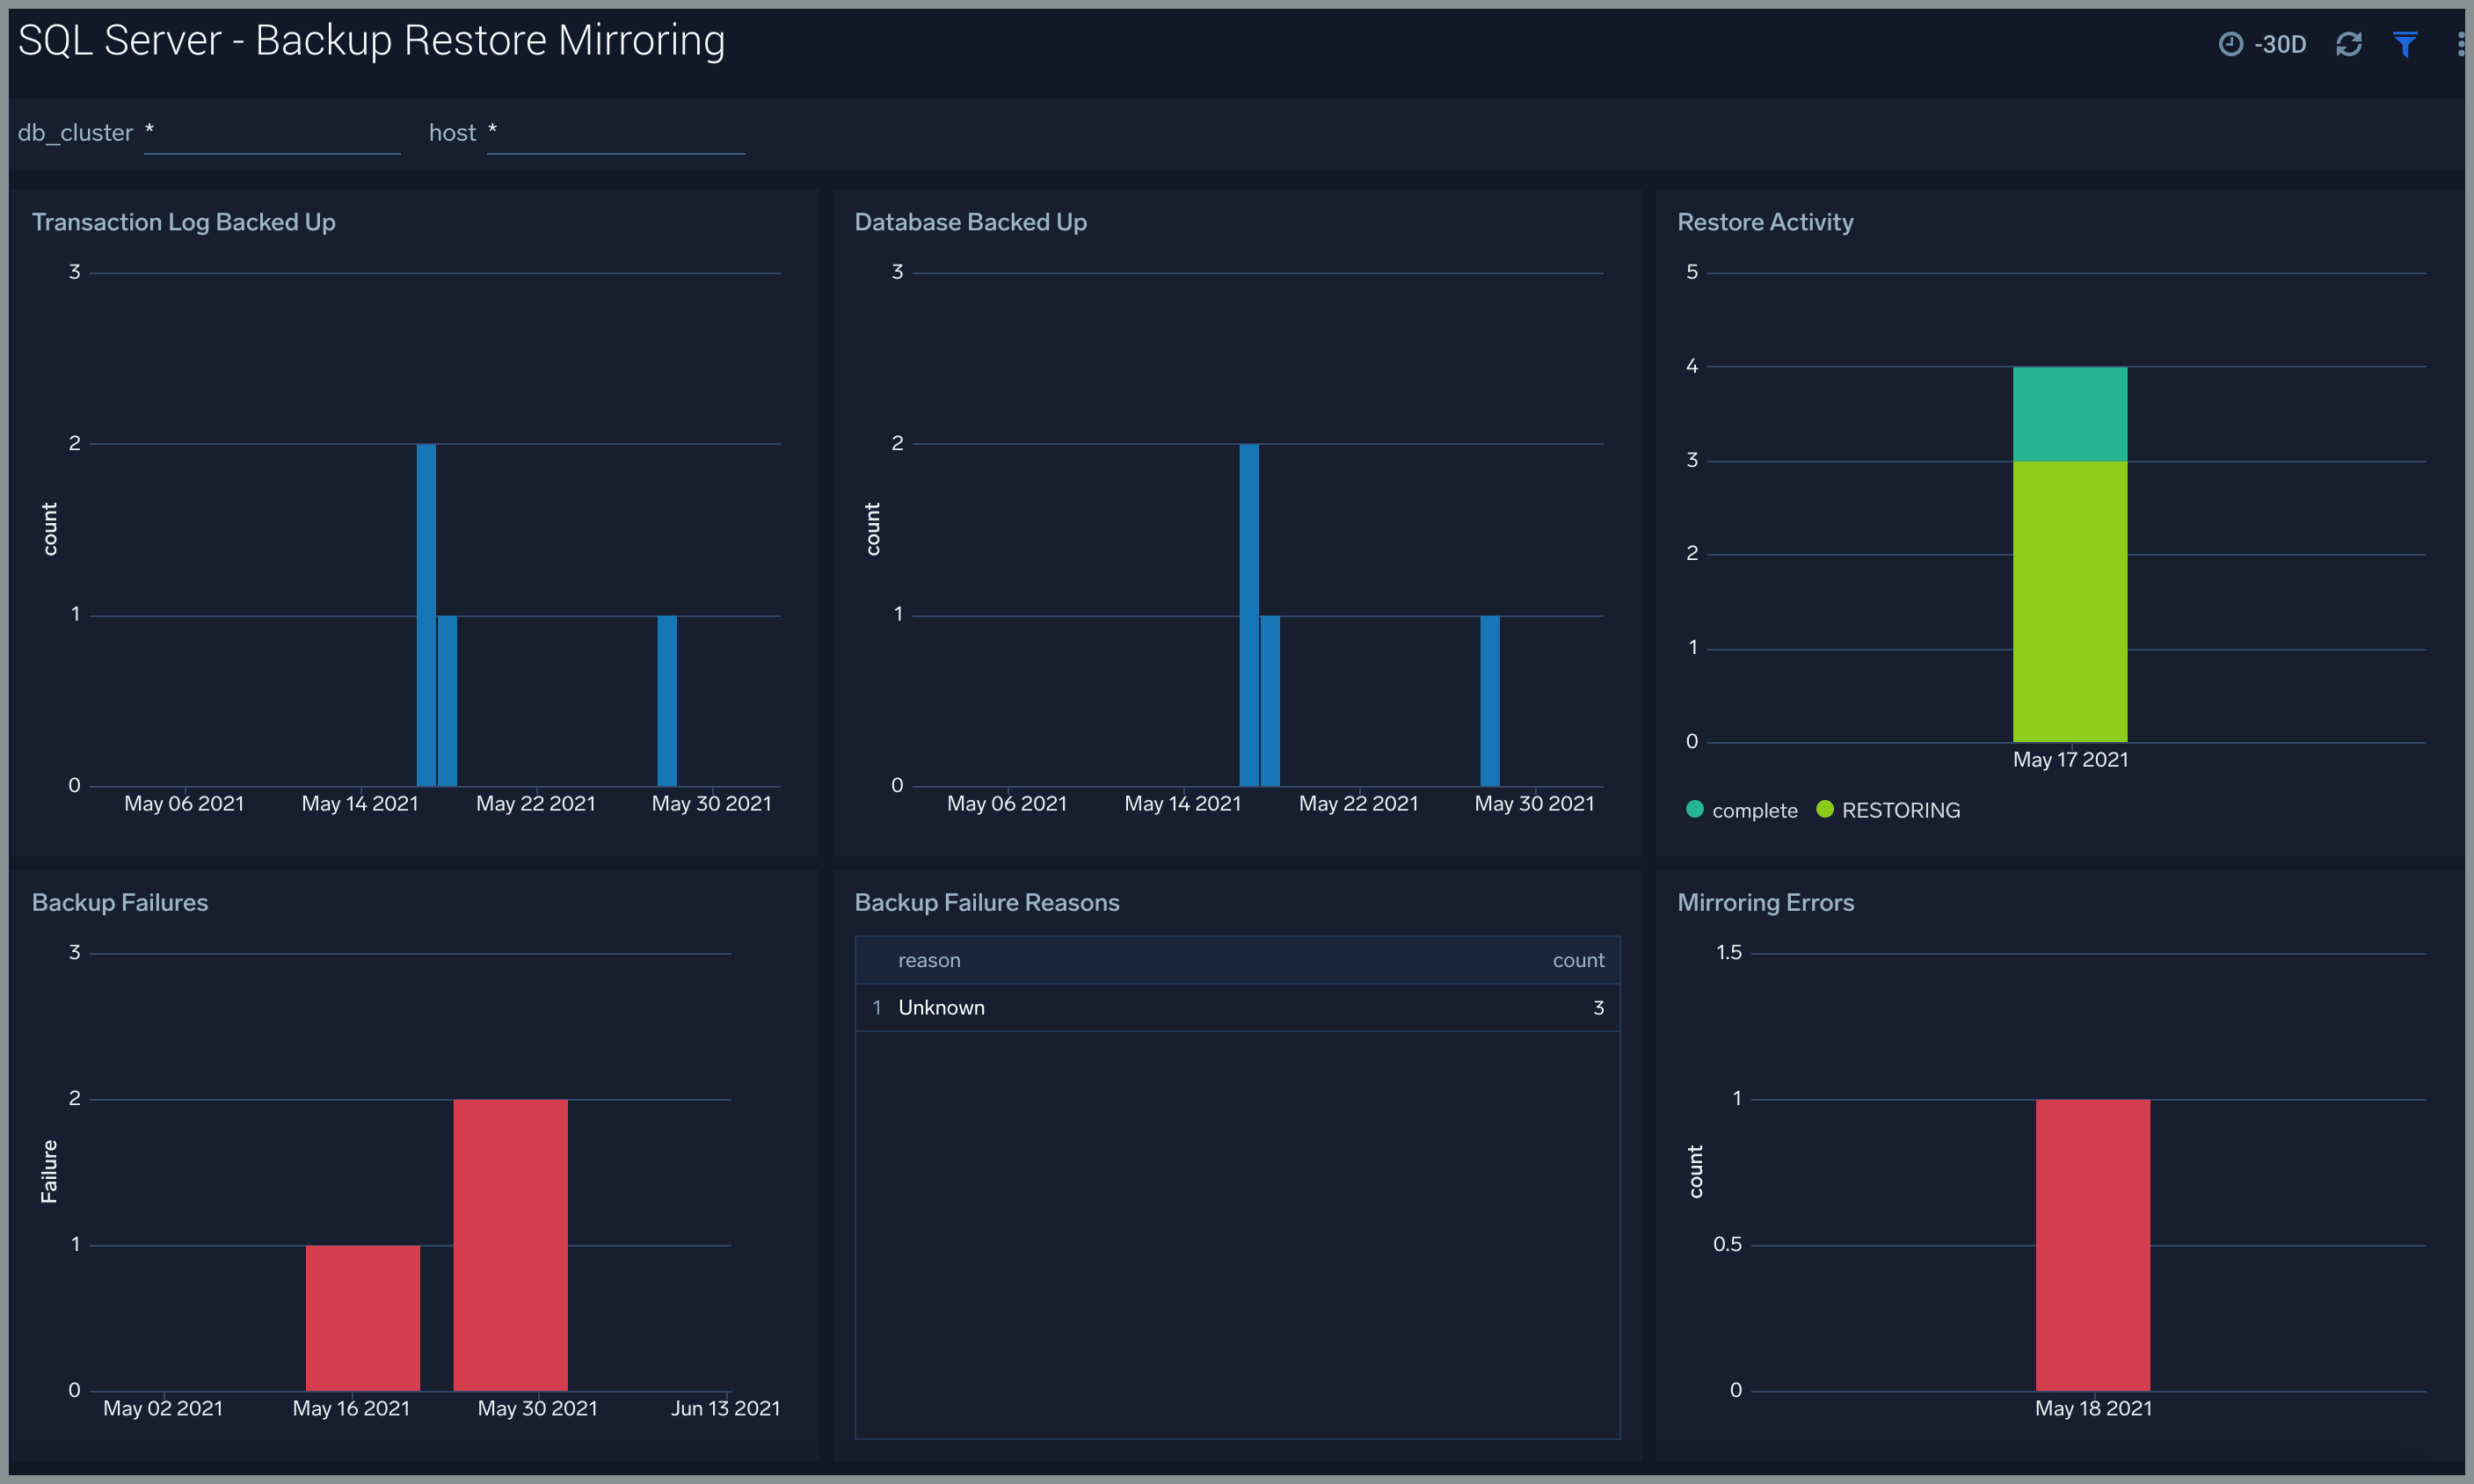Click the May 17 2021 label in Restore Activity

(x=2070, y=760)
